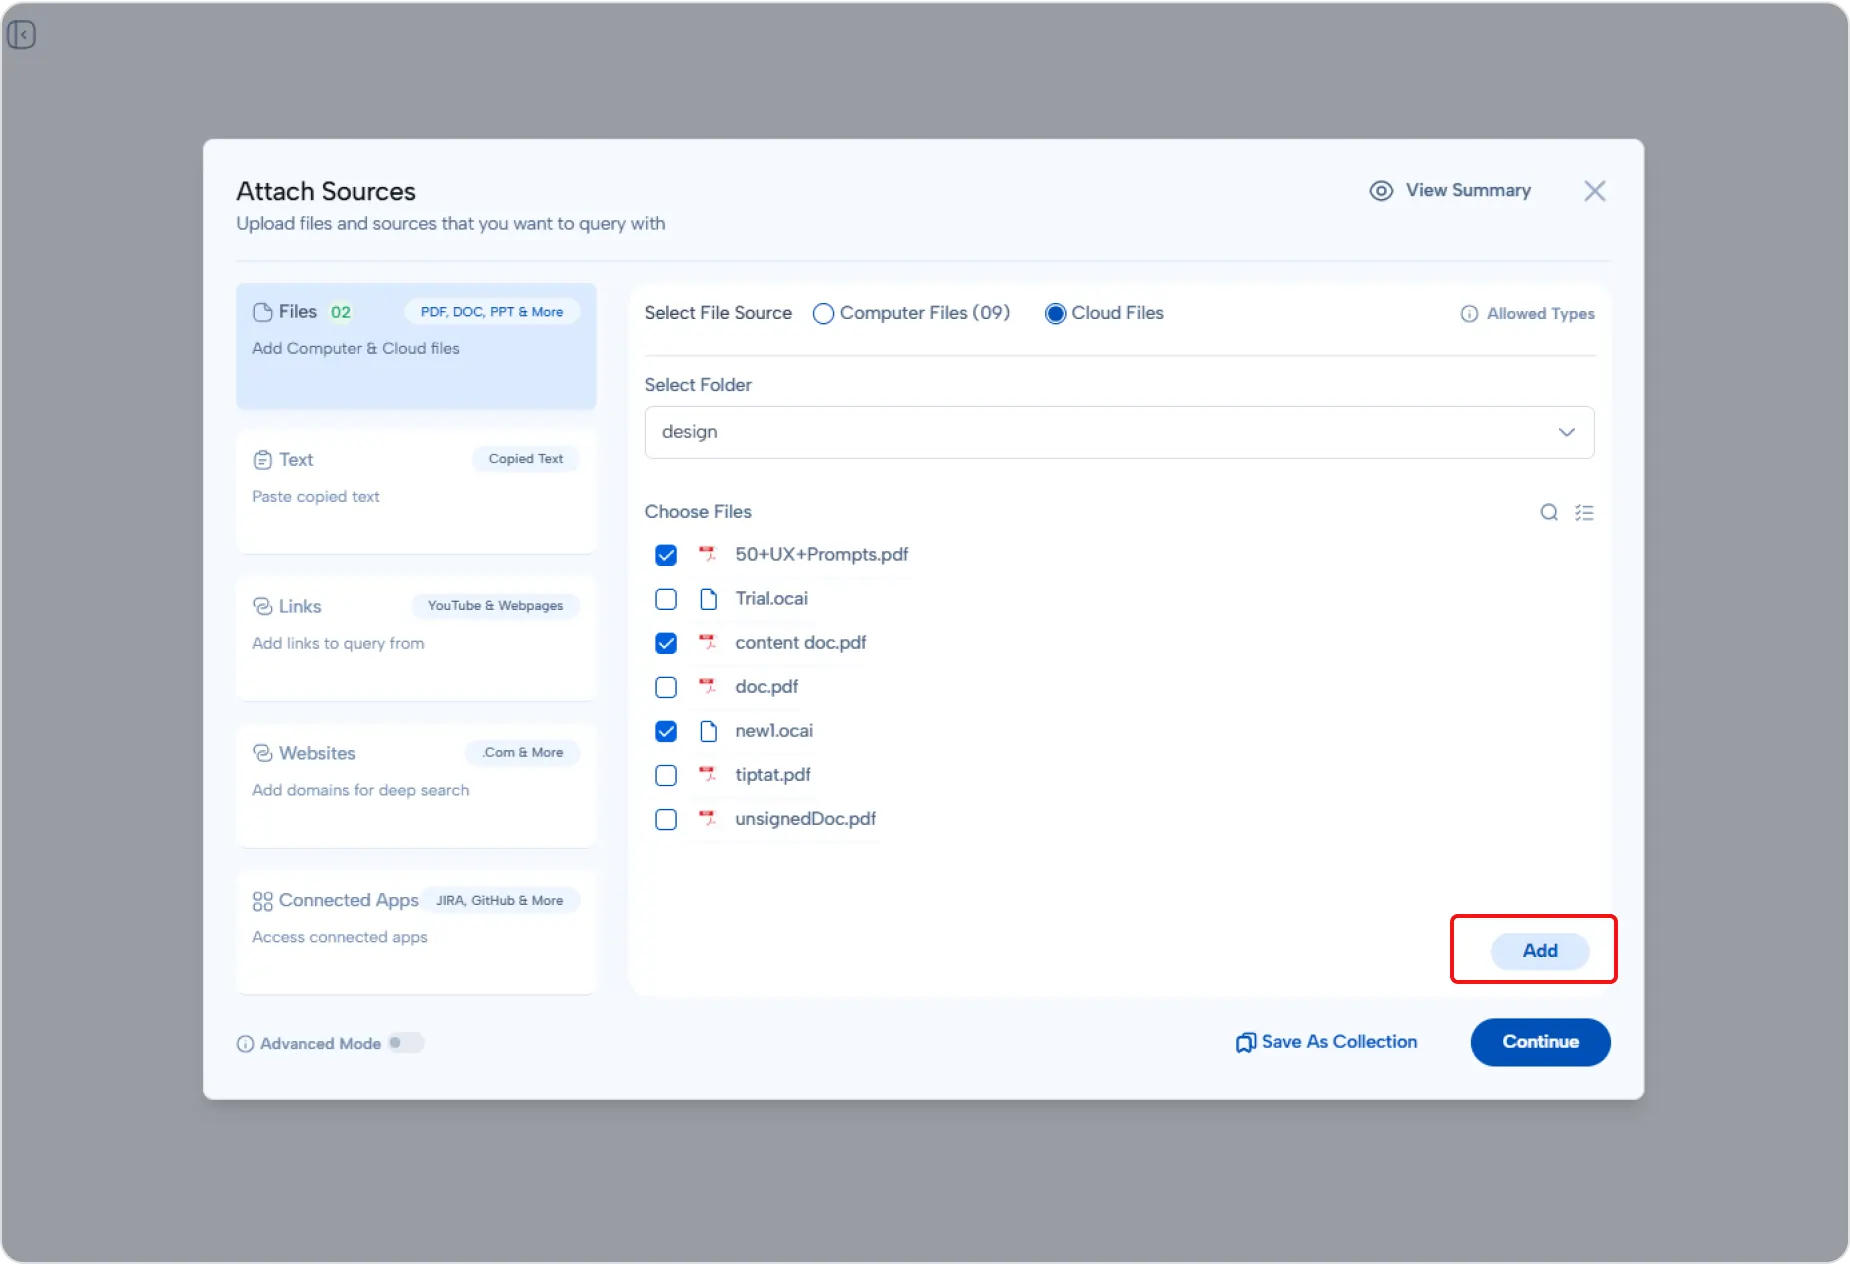This screenshot has width=1850, height=1264.
Task: Click the Websites globe icon
Action: tap(261, 753)
